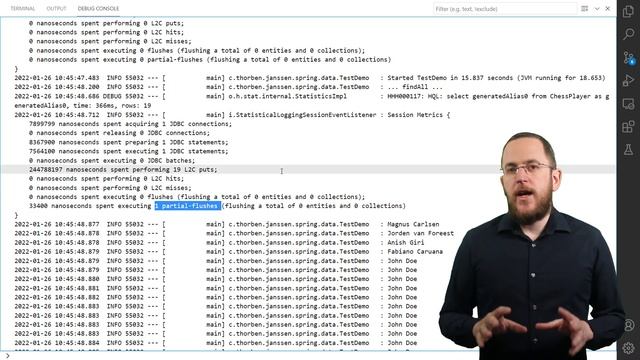Click the 'Magnus Carlsen' log line
This screenshot has height=360, width=640.
click(227, 224)
